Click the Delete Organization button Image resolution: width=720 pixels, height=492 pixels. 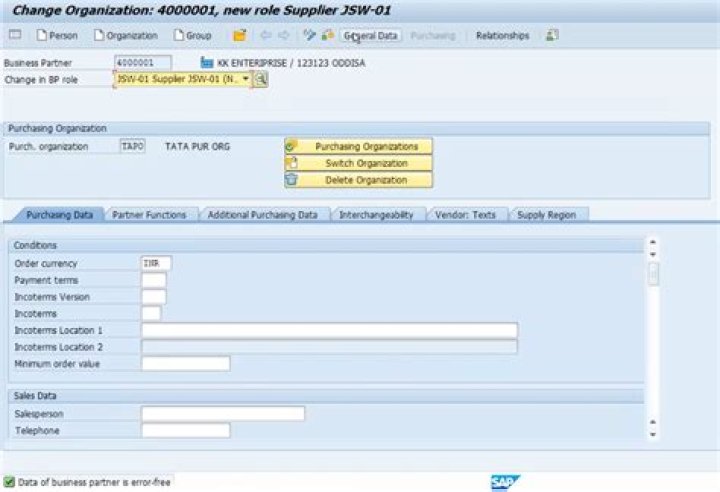pos(358,180)
